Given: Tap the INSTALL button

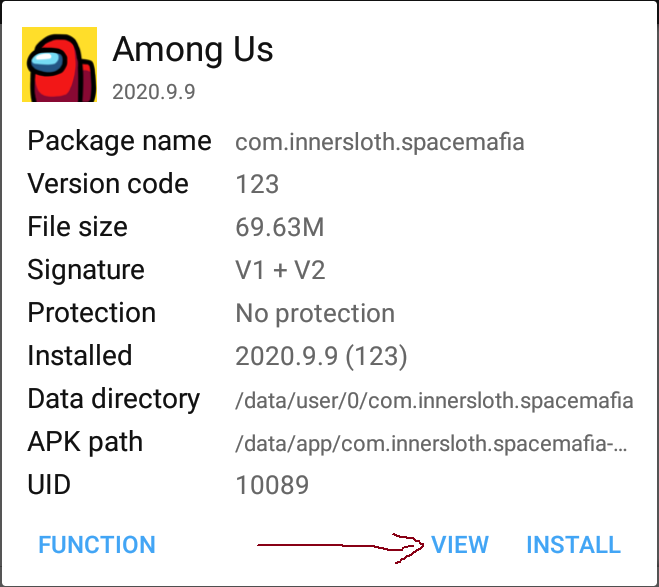Looking at the screenshot, I should tap(573, 545).
